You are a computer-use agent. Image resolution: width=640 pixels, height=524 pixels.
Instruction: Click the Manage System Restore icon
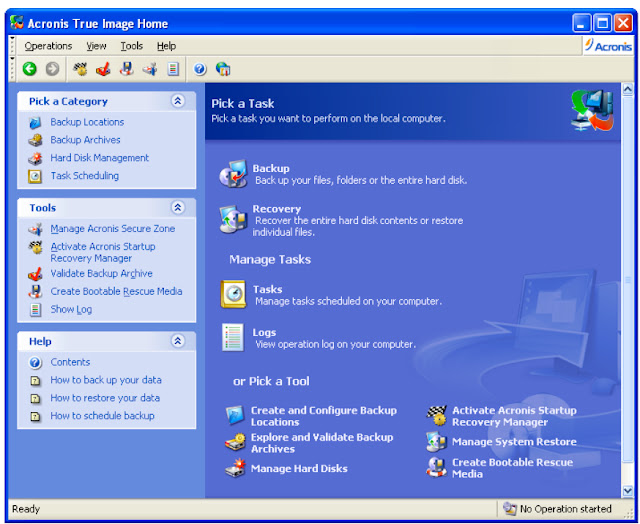pos(437,442)
